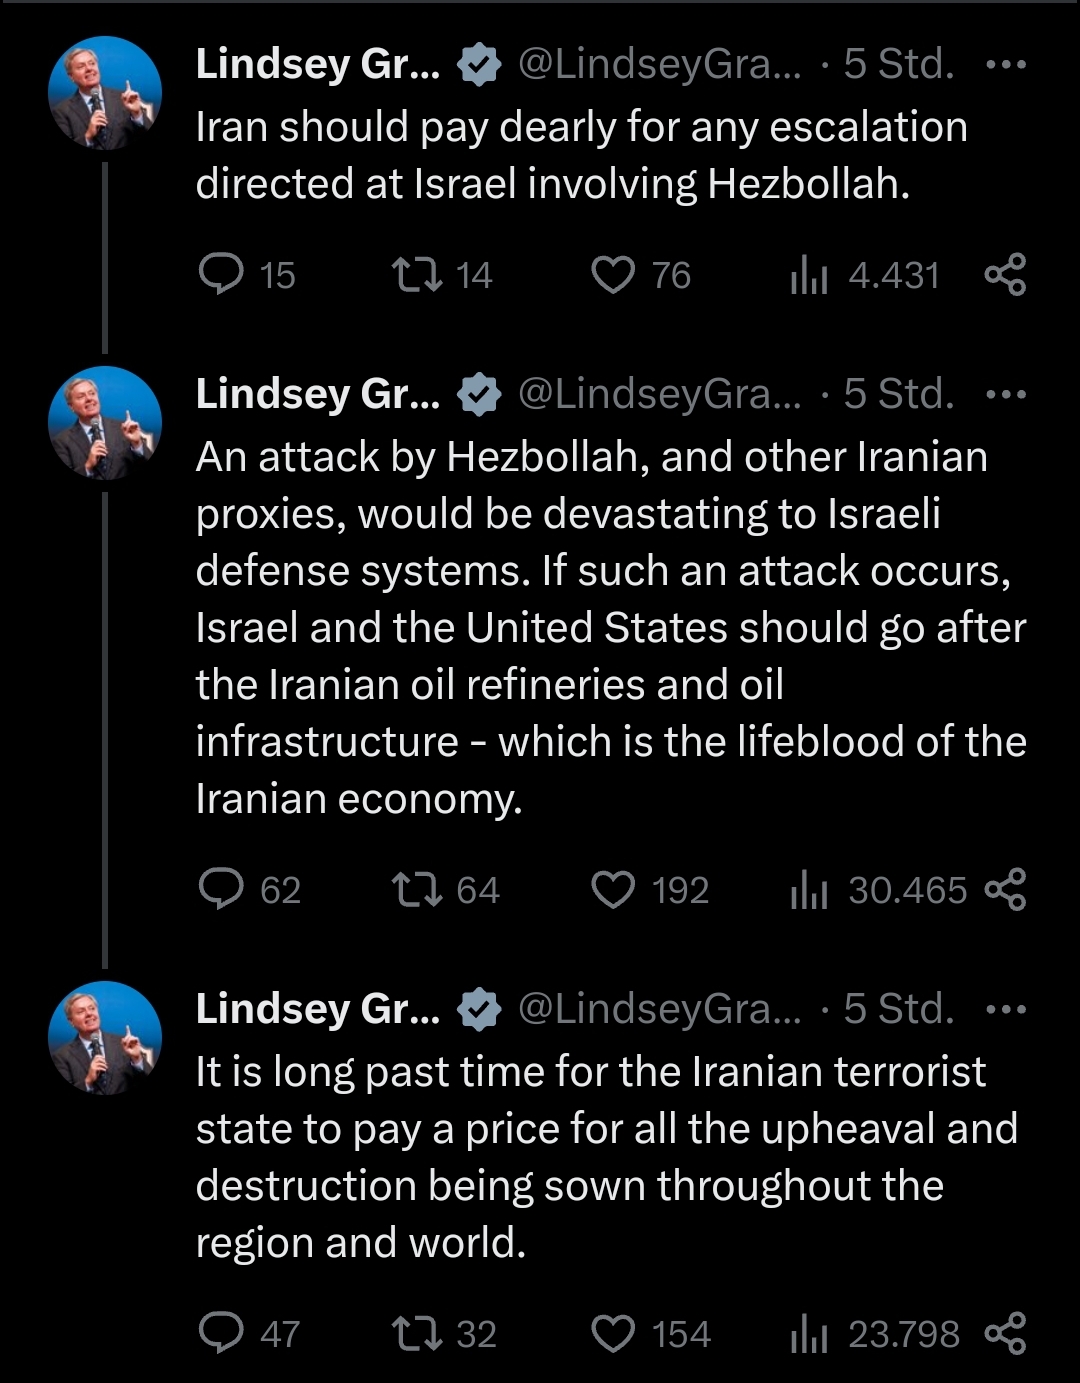Open the author name on the third tweet
Viewport: 1080px width, 1383px height.
317,1009
